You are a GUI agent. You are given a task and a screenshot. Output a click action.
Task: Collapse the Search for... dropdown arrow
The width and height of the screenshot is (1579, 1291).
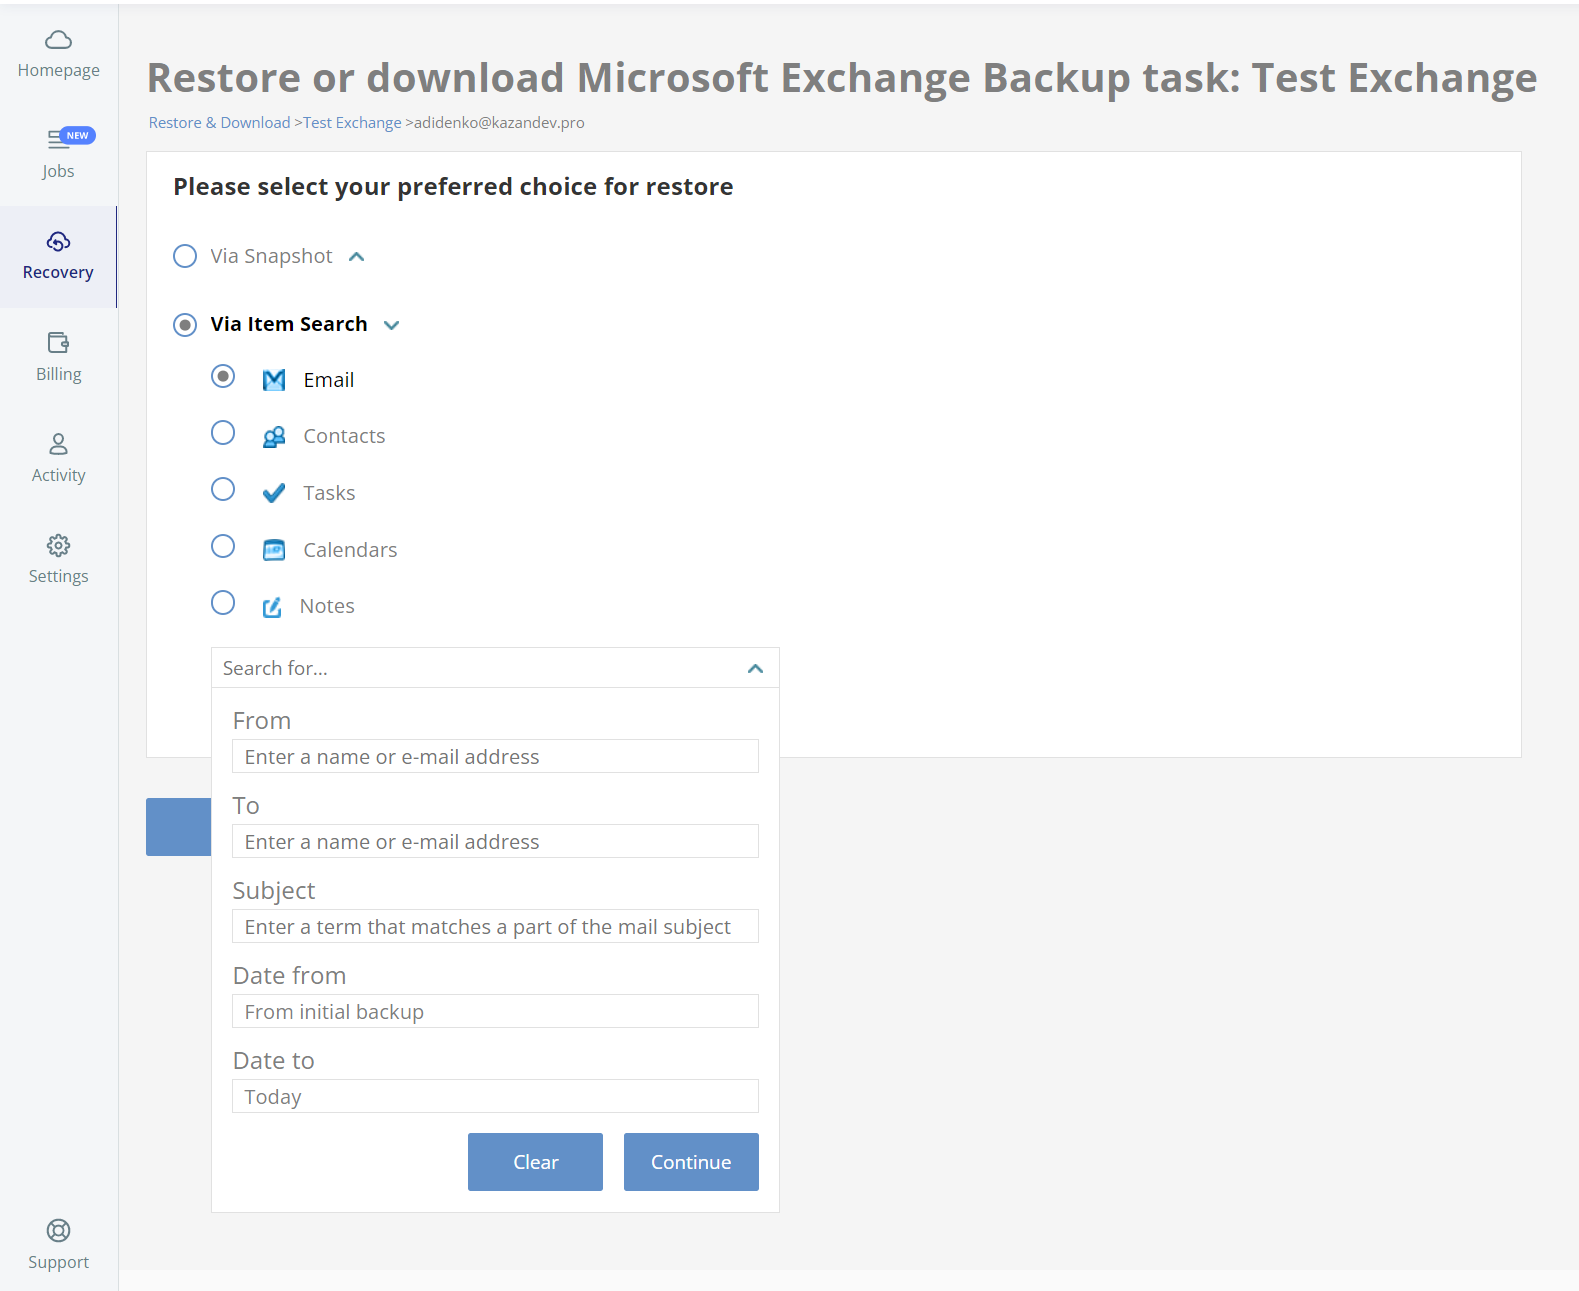756,668
